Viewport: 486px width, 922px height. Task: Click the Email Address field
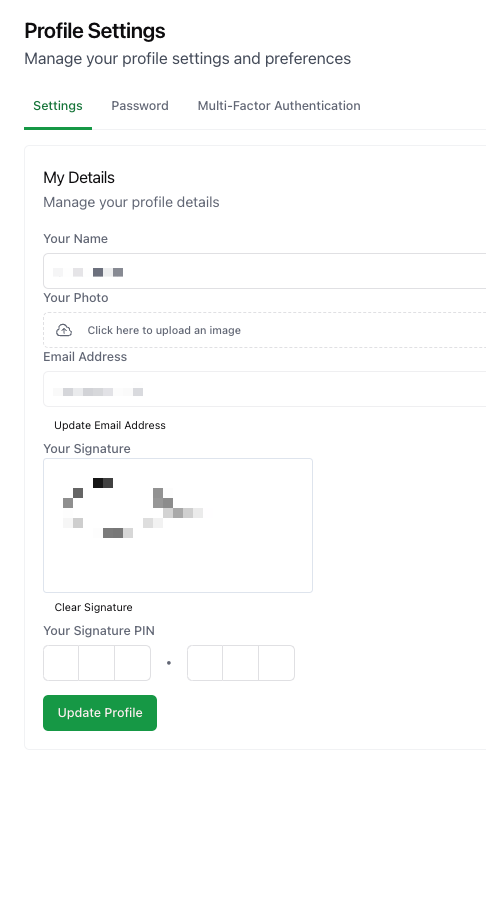[x=264, y=389]
